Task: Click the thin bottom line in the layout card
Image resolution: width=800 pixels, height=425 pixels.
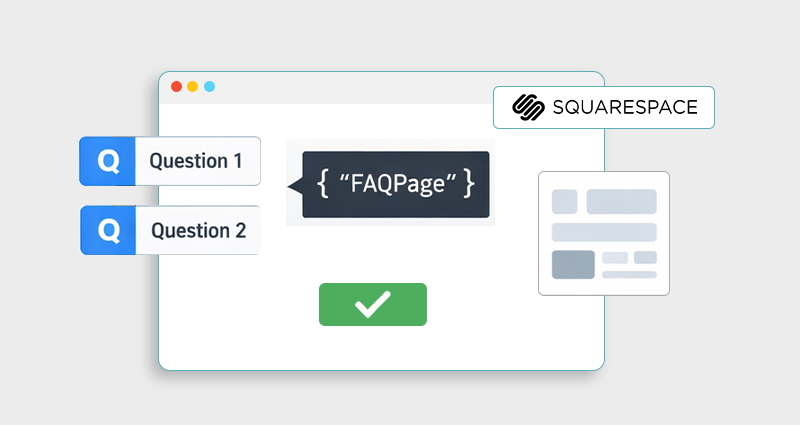Action: click(x=629, y=274)
